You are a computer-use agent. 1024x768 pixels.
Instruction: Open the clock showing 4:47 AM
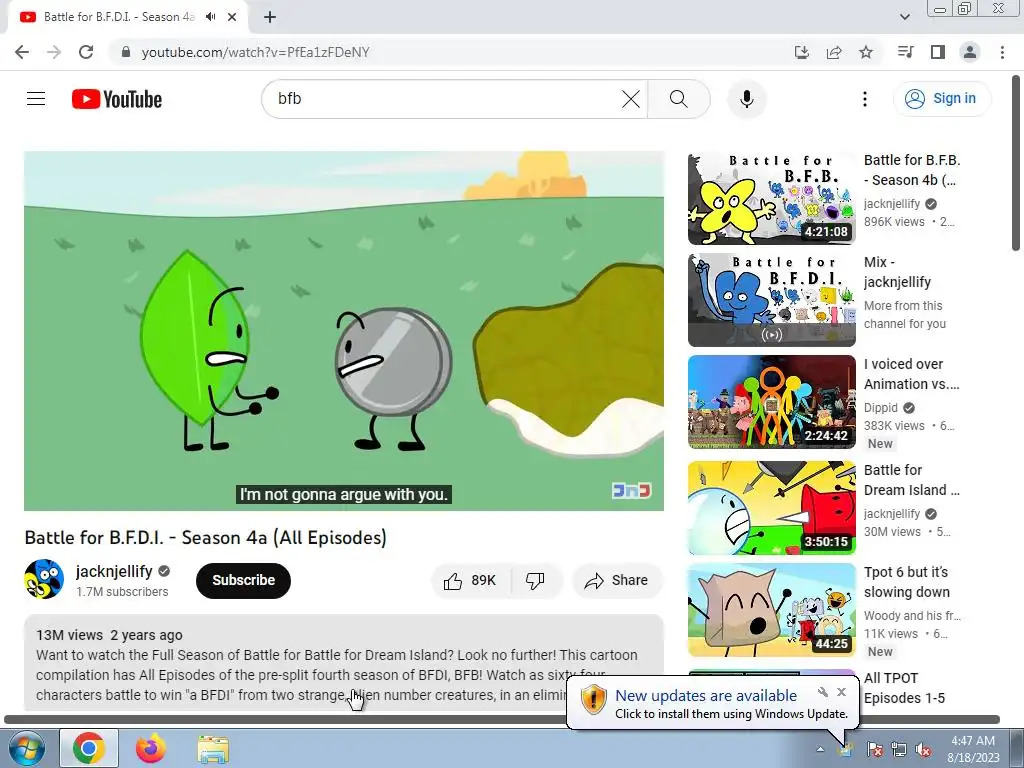(973, 749)
